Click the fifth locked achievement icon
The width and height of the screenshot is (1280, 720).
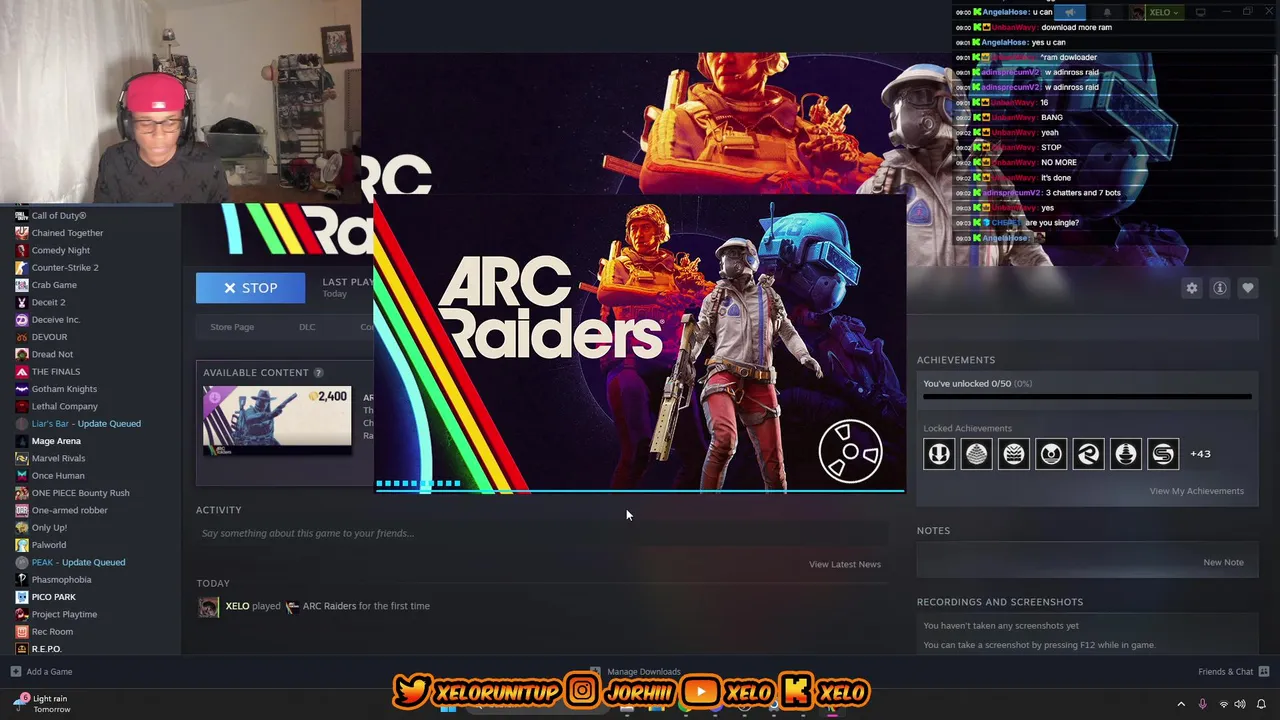pos(1088,454)
